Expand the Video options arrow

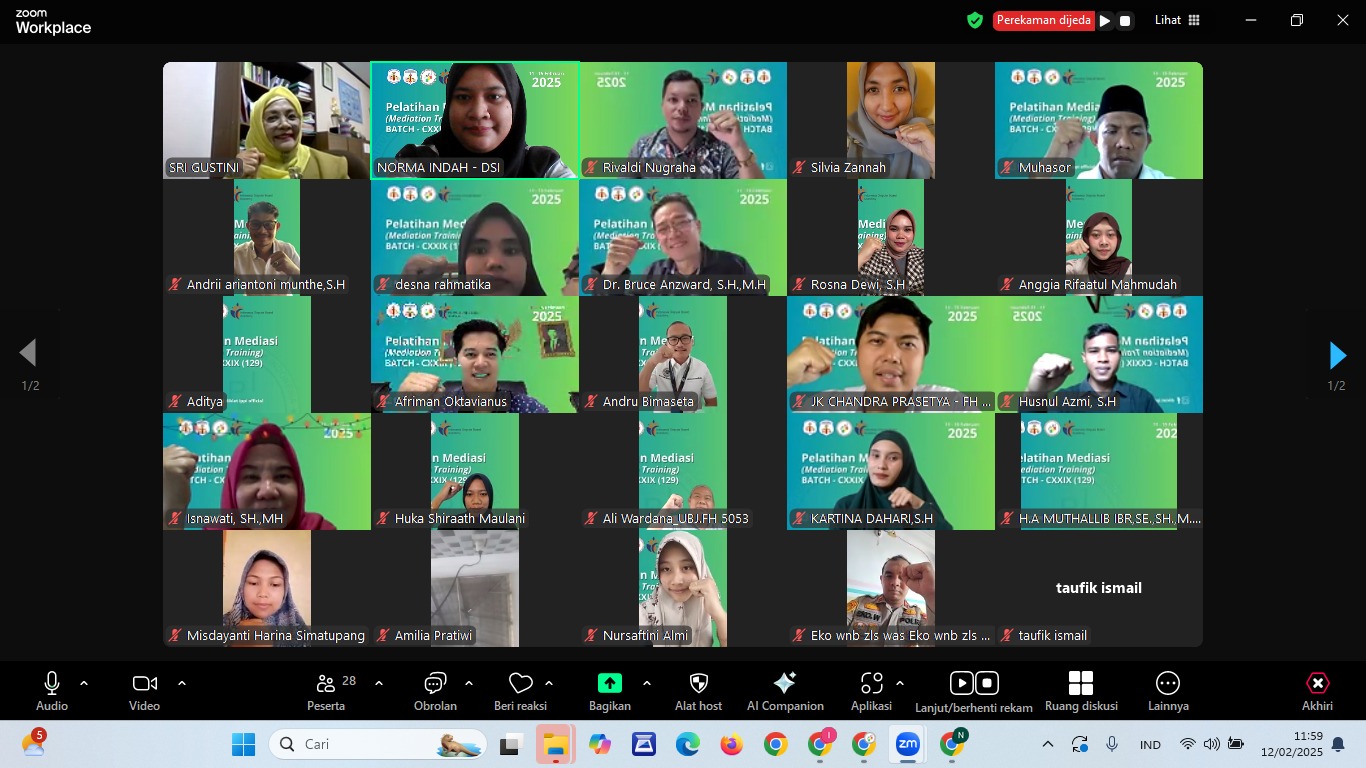pyautogui.click(x=182, y=683)
